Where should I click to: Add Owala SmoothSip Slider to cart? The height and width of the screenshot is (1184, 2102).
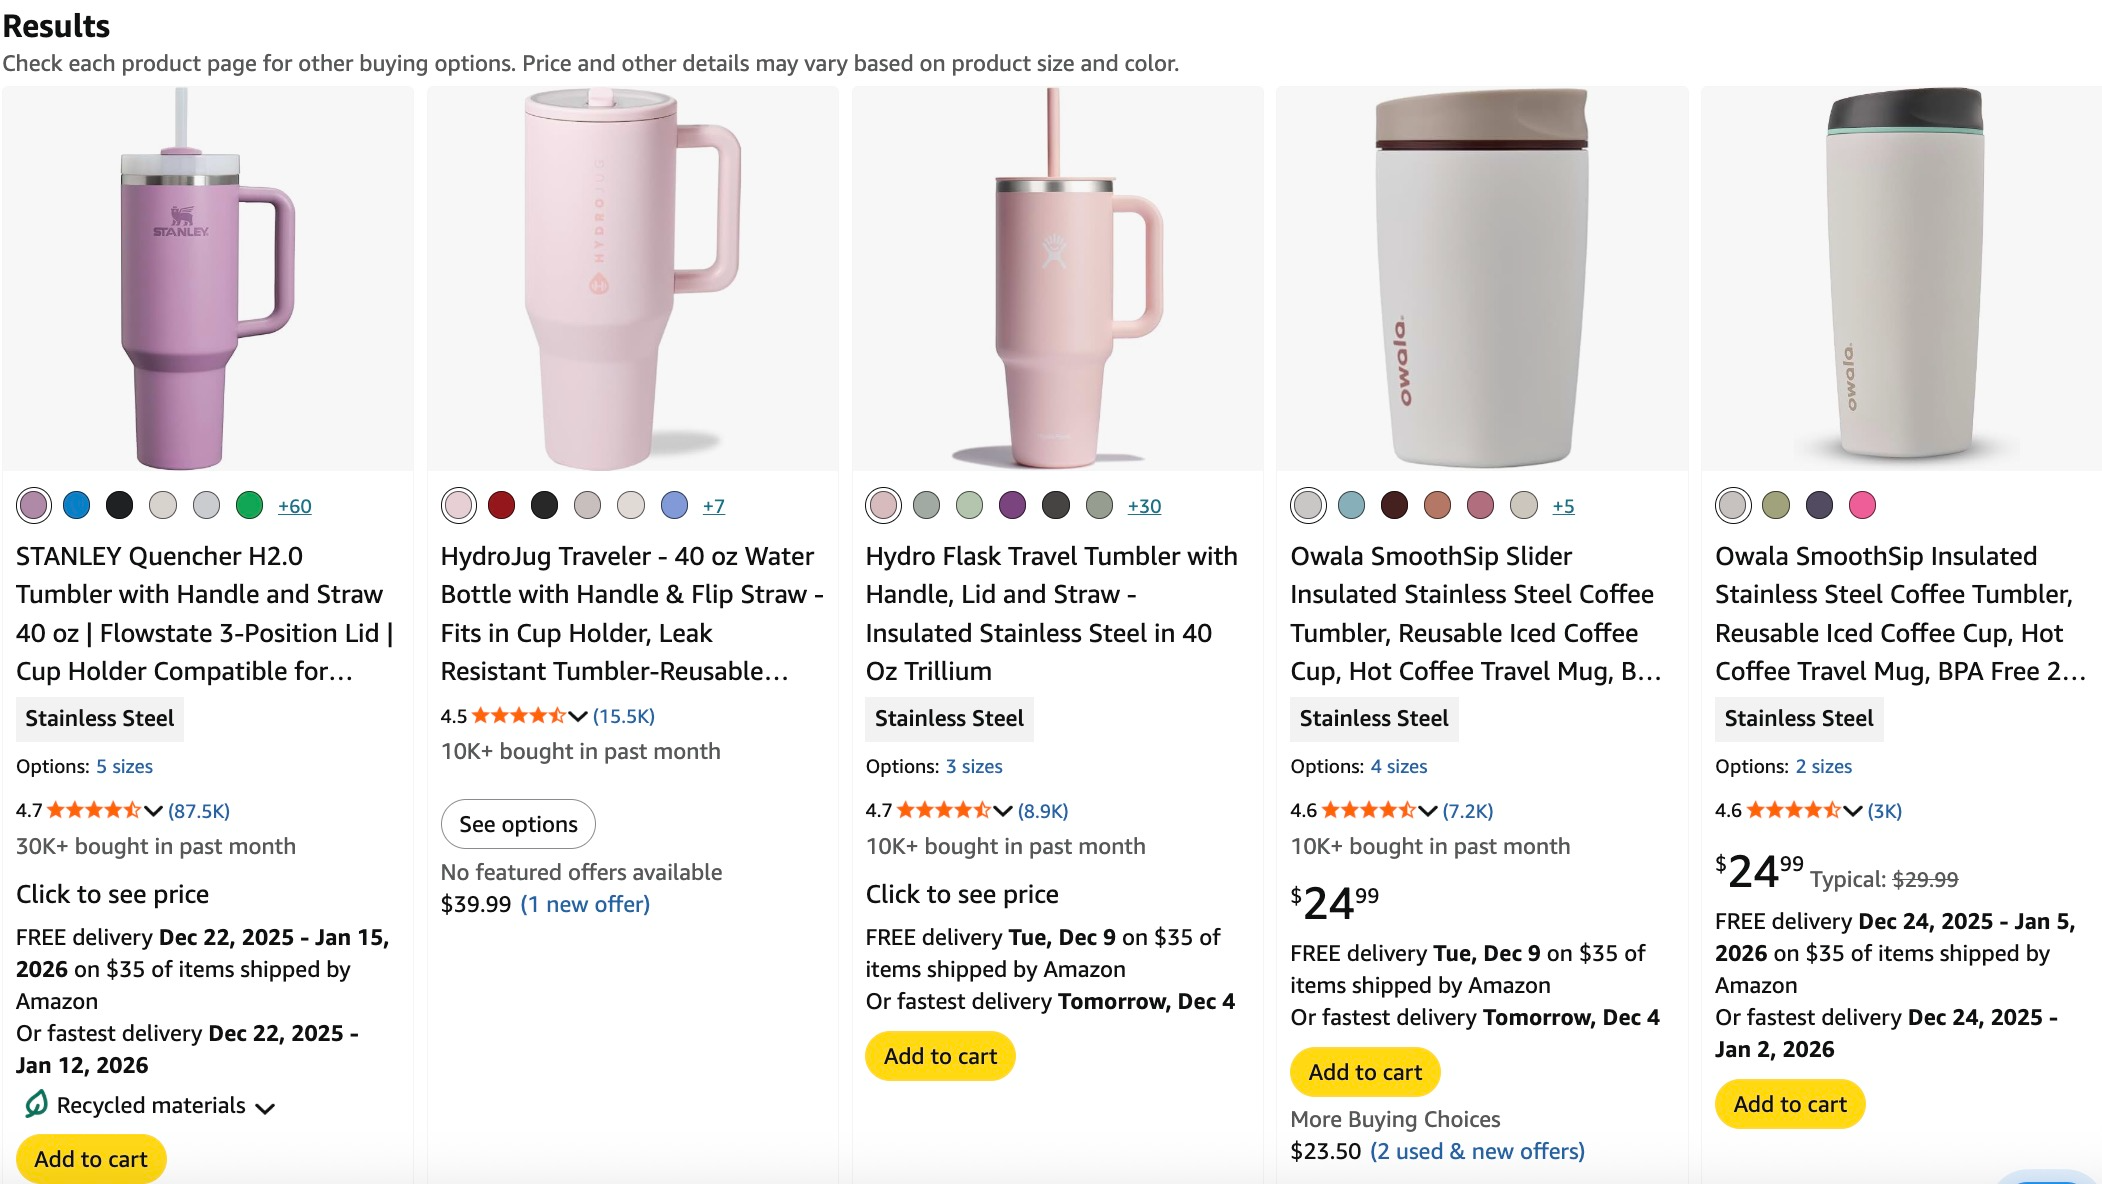(1364, 1071)
